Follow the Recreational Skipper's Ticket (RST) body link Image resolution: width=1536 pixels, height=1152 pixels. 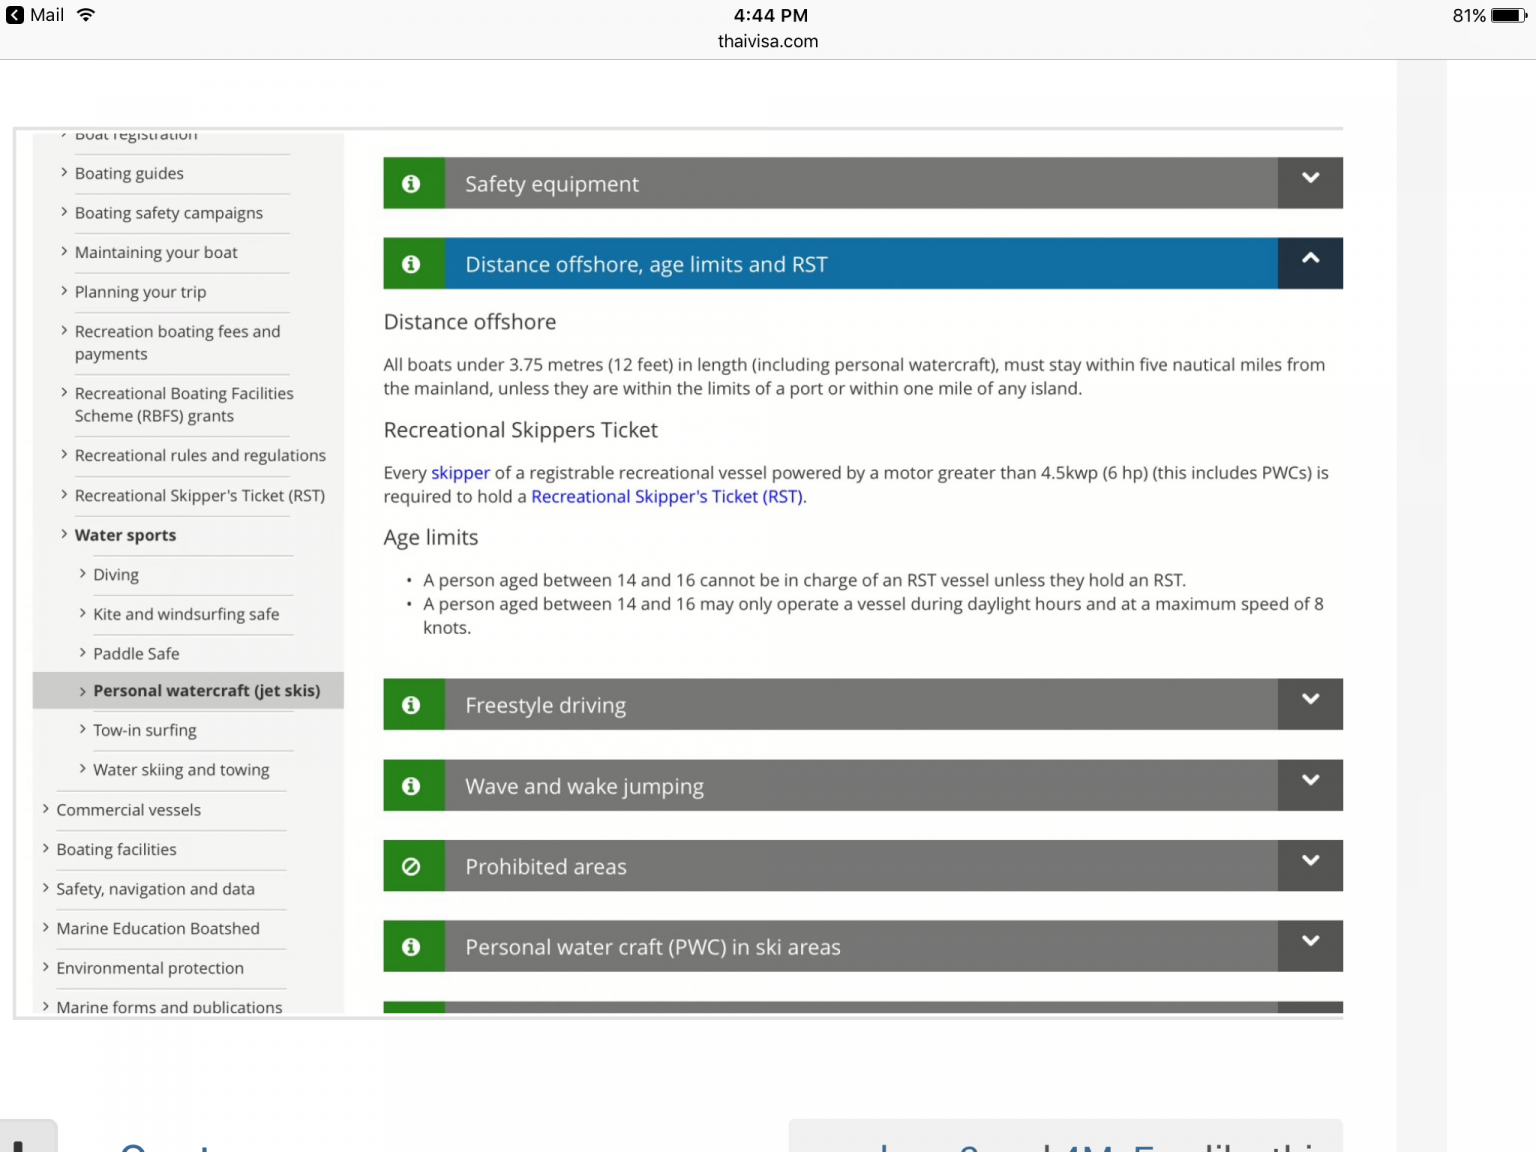(x=667, y=497)
